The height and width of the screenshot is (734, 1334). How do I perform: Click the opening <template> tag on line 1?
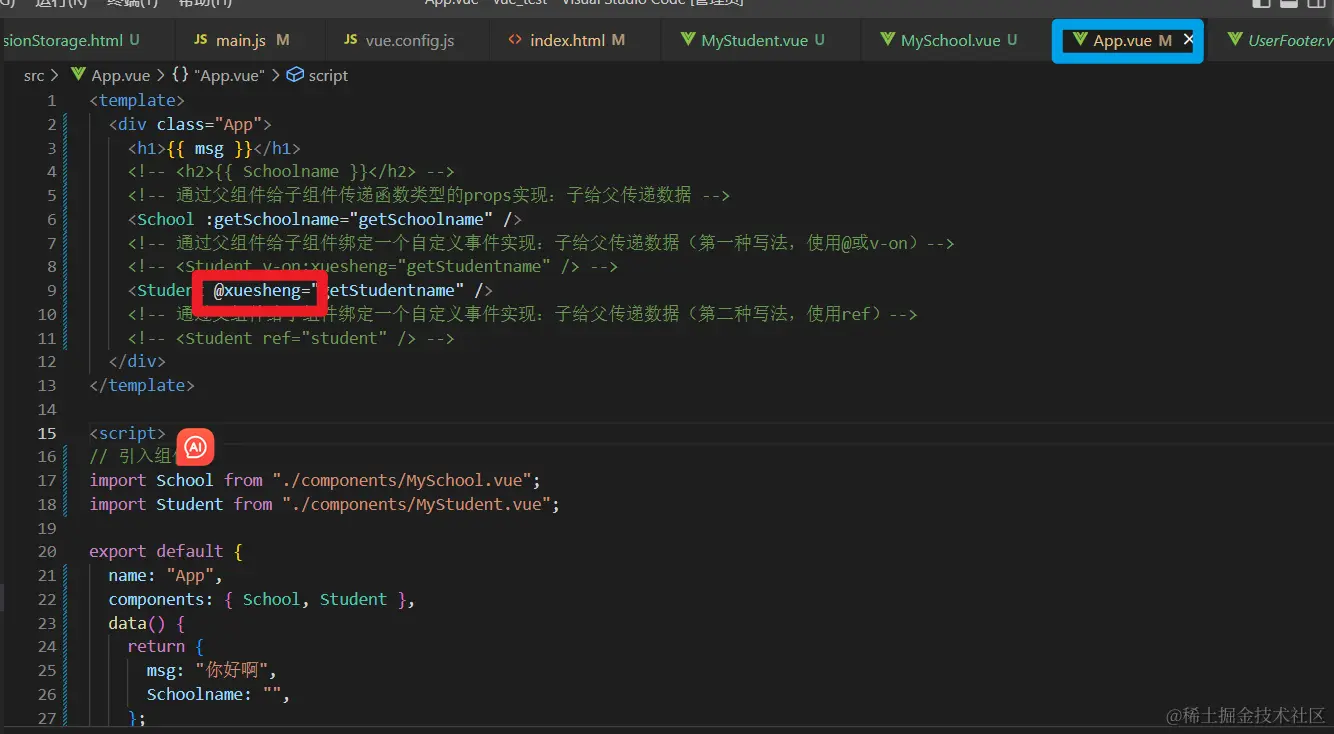137,100
